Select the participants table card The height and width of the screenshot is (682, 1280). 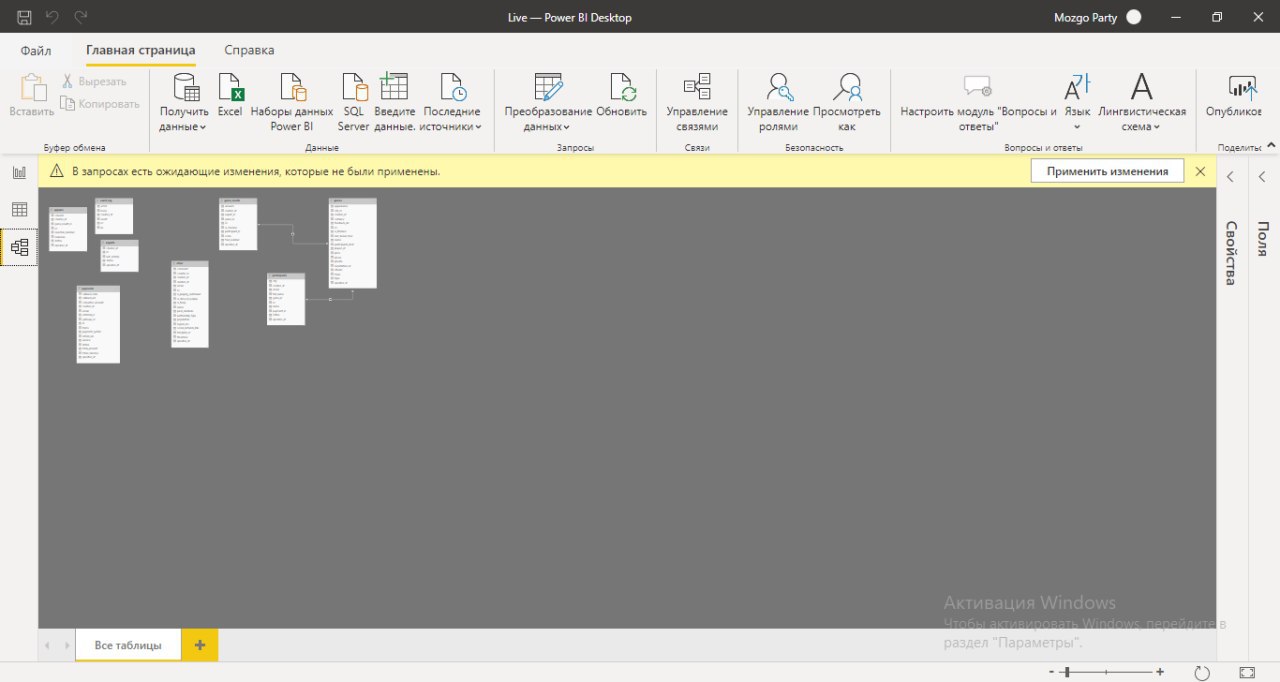(286, 299)
